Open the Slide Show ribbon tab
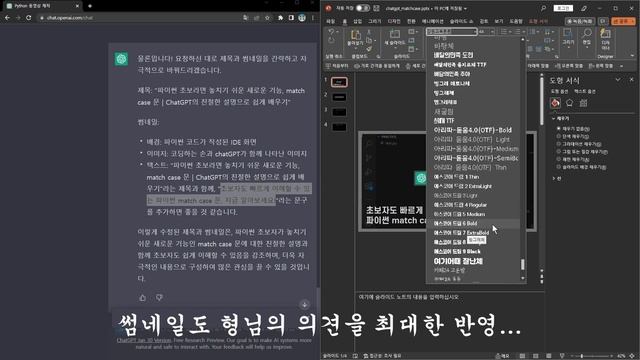This screenshot has width=640, height=360. tap(461, 21)
